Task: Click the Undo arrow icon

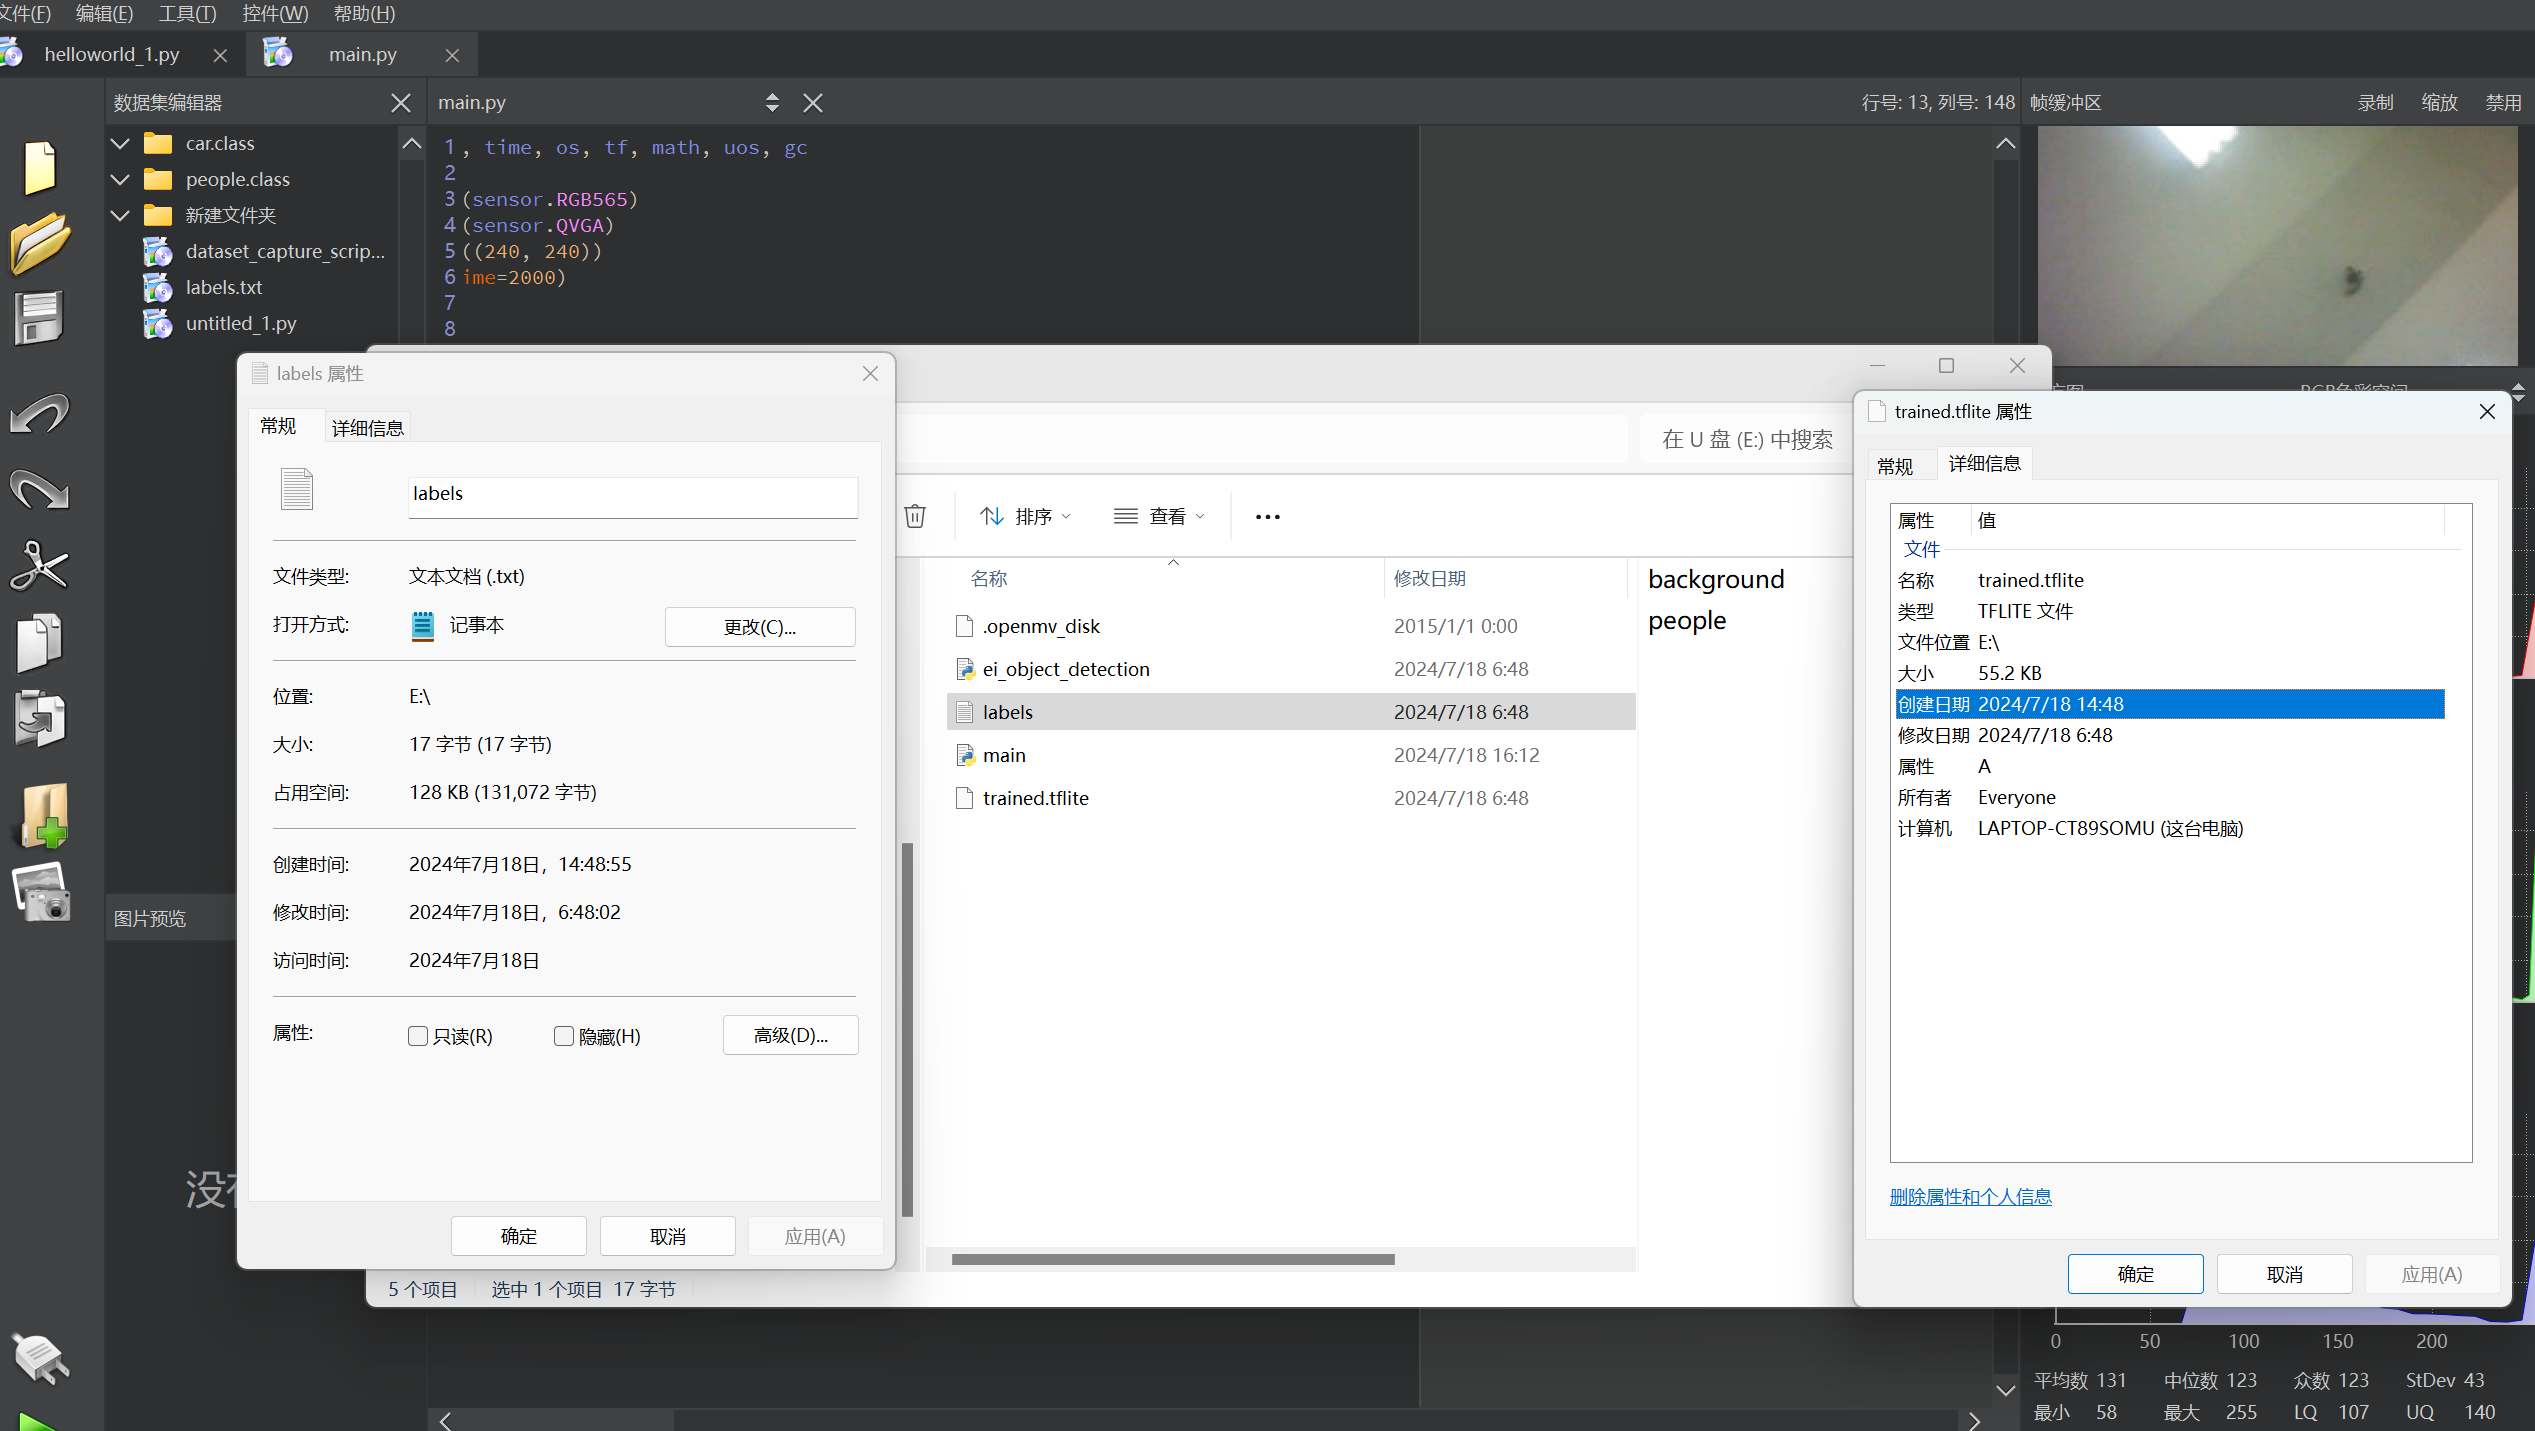Action: coord(39,413)
